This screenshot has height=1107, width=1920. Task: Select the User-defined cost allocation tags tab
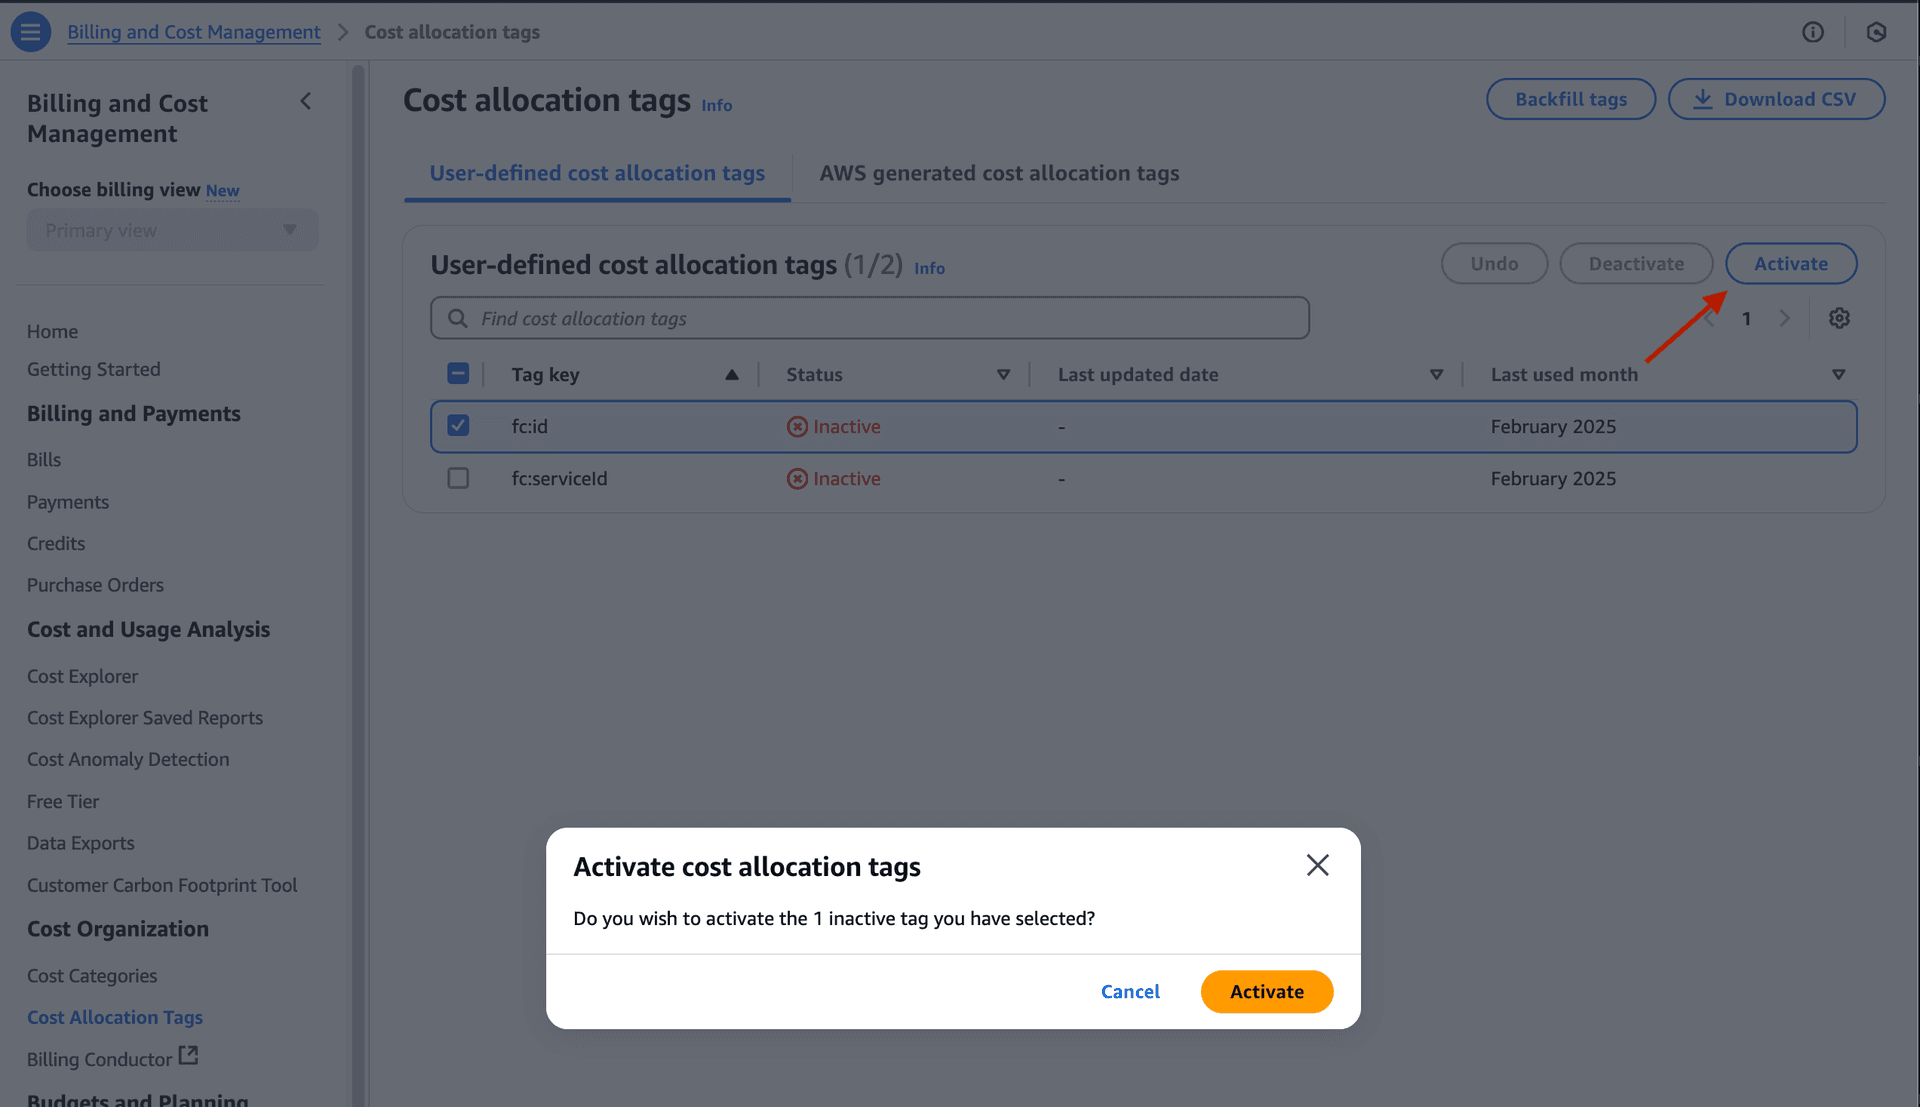[x=597, y=173]
